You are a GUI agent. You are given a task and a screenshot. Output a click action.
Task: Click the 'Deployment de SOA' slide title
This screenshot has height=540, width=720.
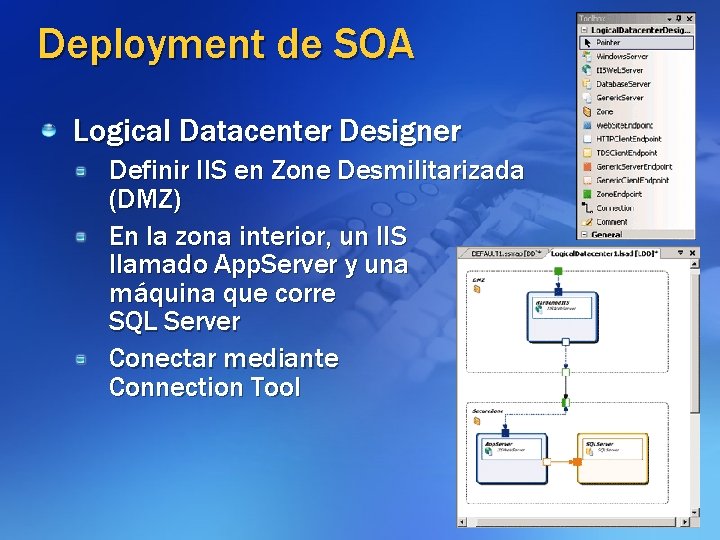pyautogui.click(x=226, y=45)
